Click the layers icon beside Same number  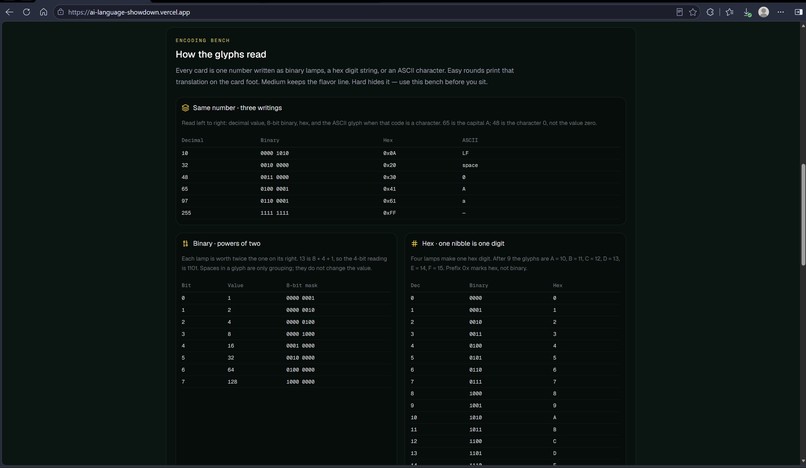click(x=185, y=108)
